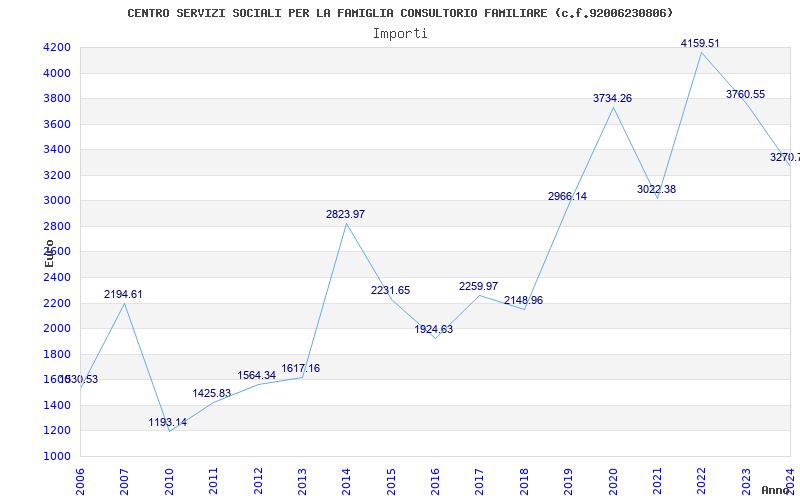Click x-axis year 2006
This screenshot has height=500, width=800.
point(80,481)
